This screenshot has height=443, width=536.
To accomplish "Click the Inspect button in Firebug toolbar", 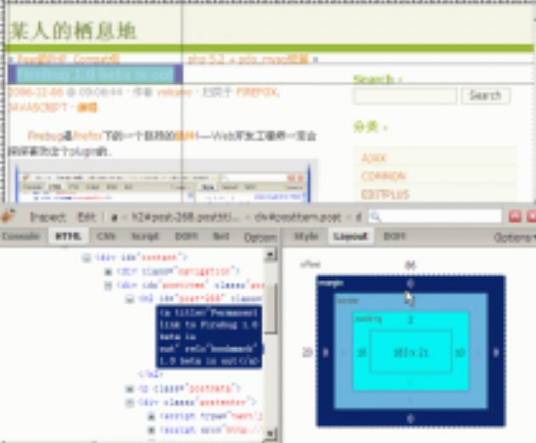I will pos(48,217).
